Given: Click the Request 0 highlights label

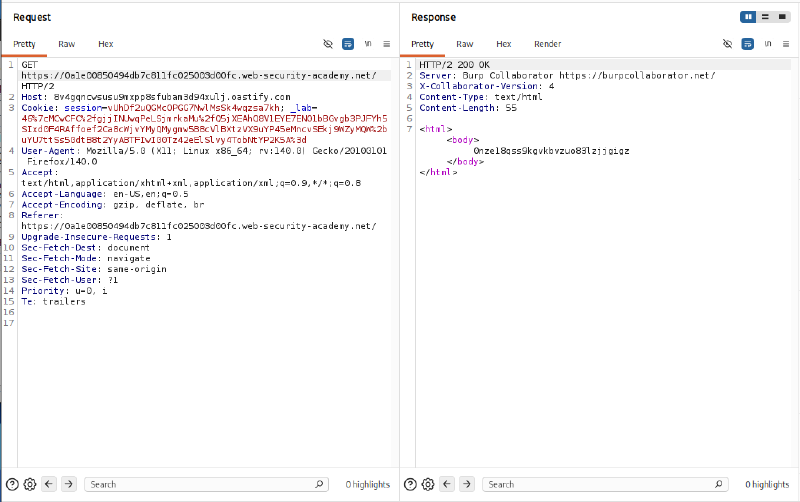Looking at the screenshot, I should [x=367, y=484].
